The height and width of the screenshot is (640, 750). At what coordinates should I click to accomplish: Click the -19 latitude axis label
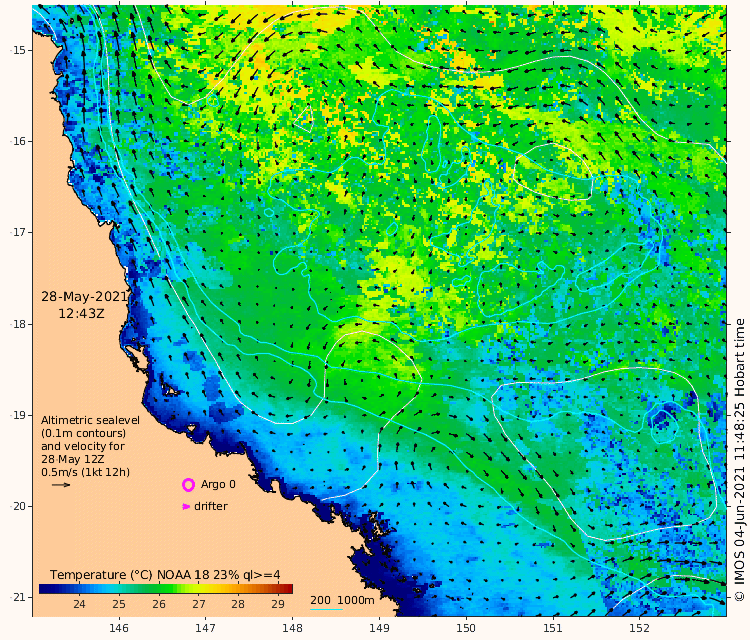18,415
